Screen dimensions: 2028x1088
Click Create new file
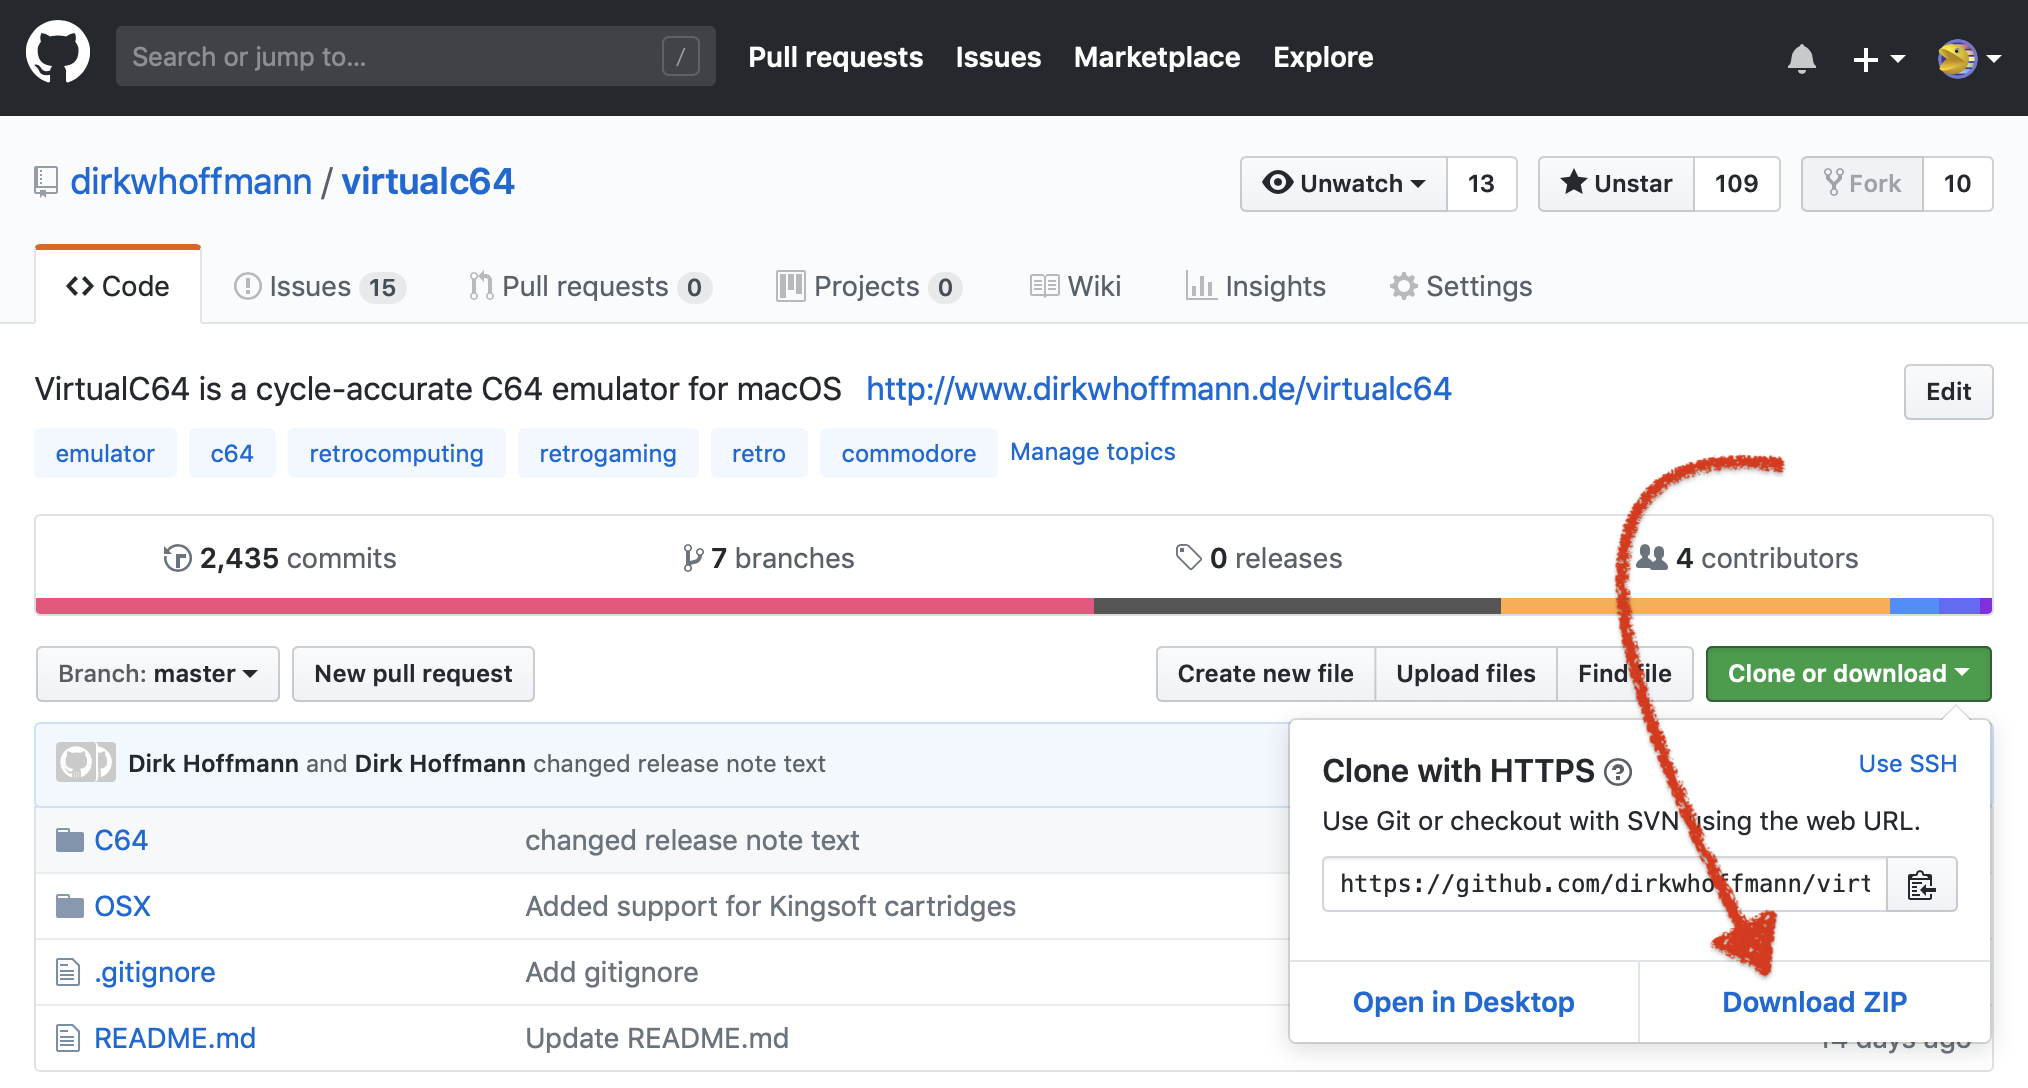(x=1265, y=674)
